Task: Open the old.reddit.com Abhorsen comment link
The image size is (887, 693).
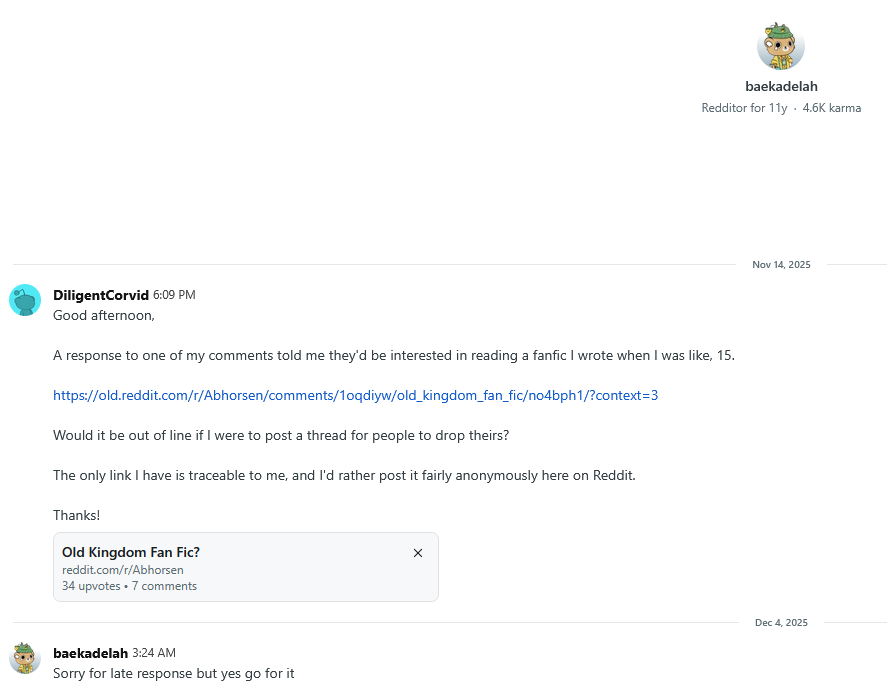Action: tap(355, 395)
